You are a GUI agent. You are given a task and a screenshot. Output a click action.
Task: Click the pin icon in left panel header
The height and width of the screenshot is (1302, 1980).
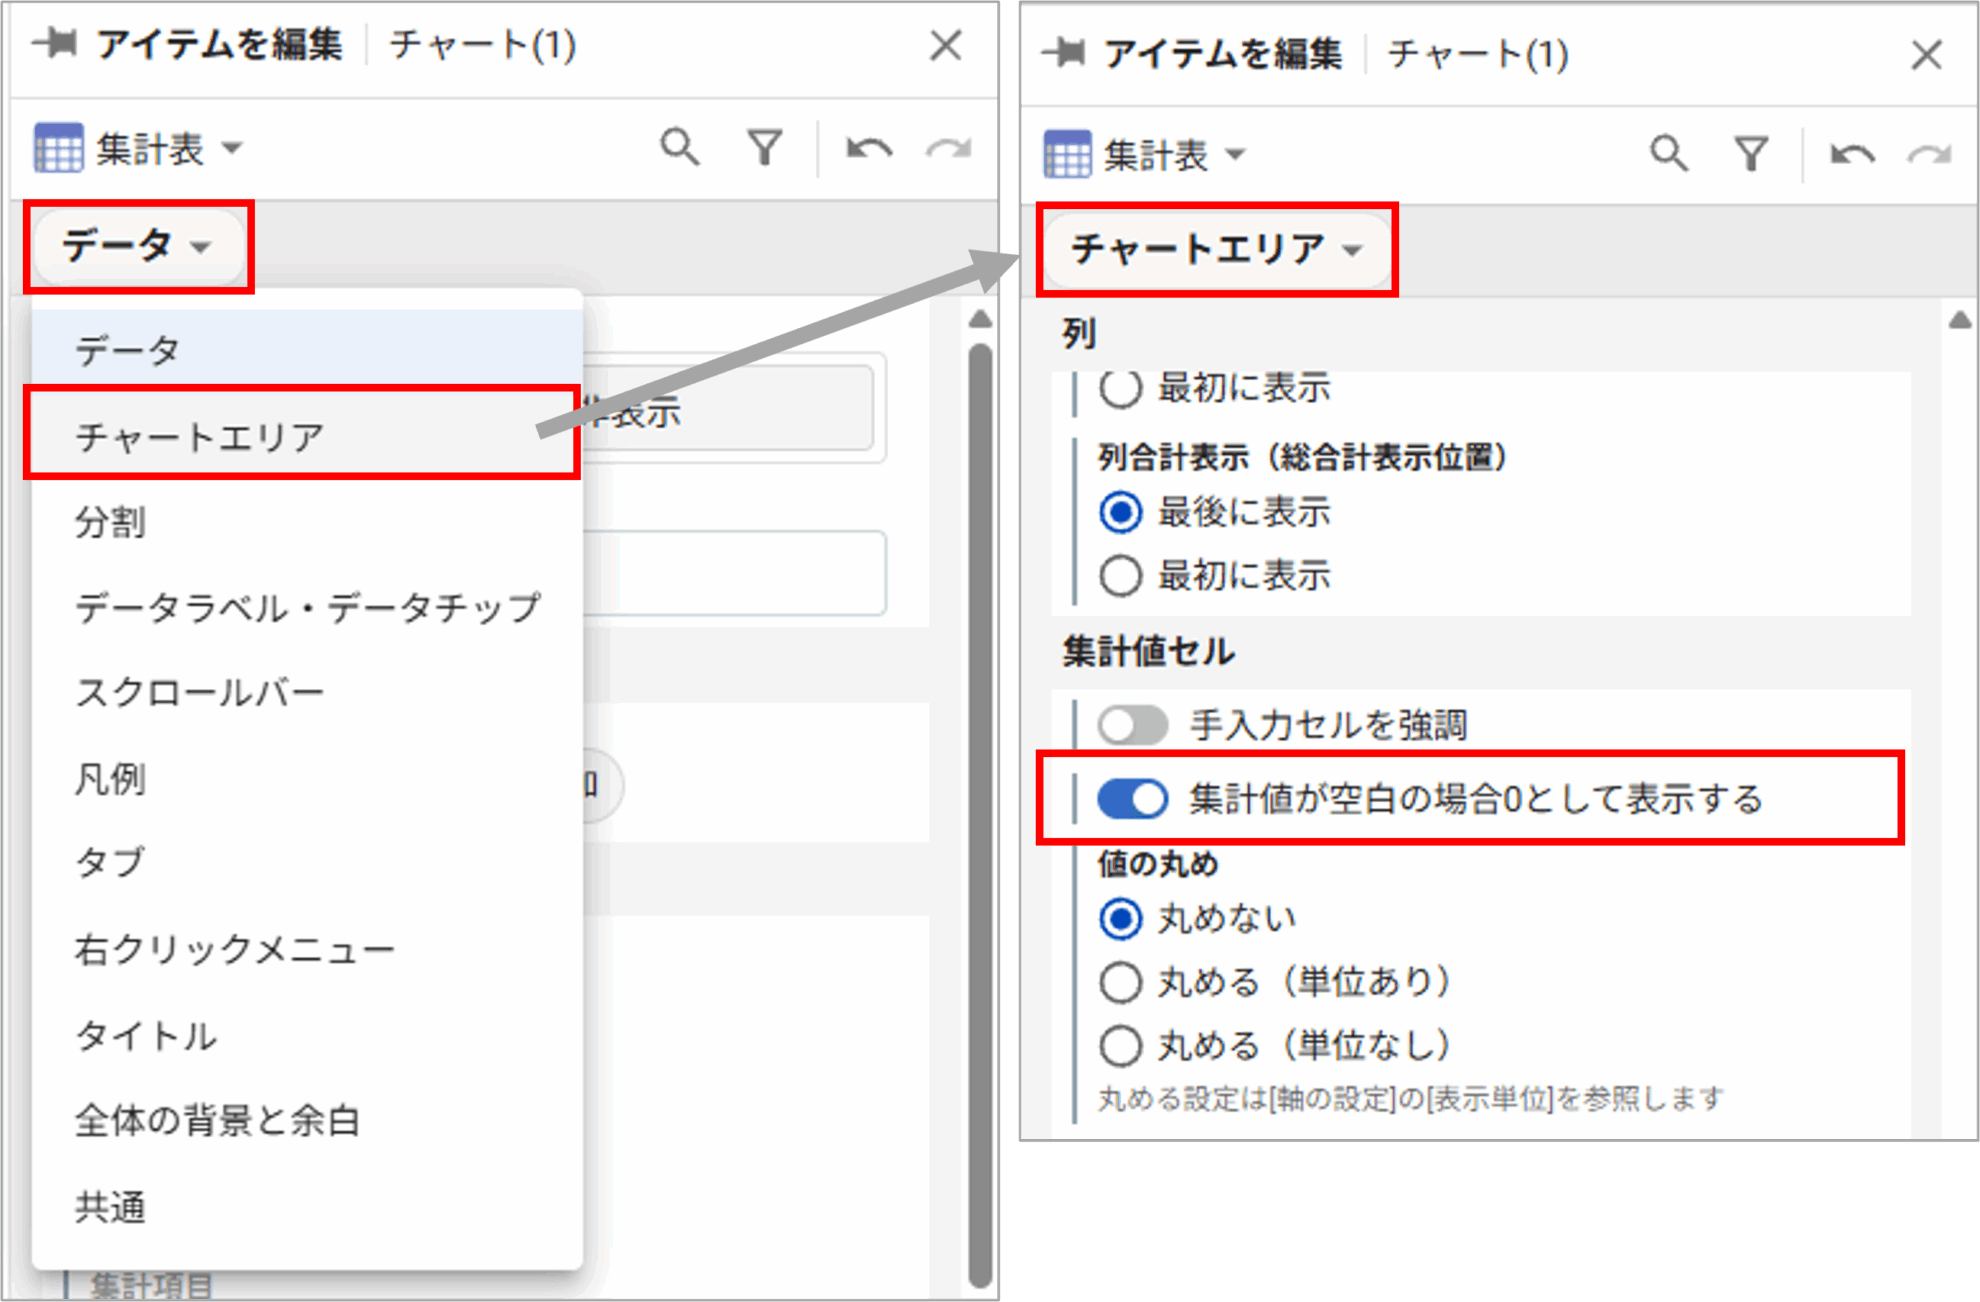click(x=56, y=43)
